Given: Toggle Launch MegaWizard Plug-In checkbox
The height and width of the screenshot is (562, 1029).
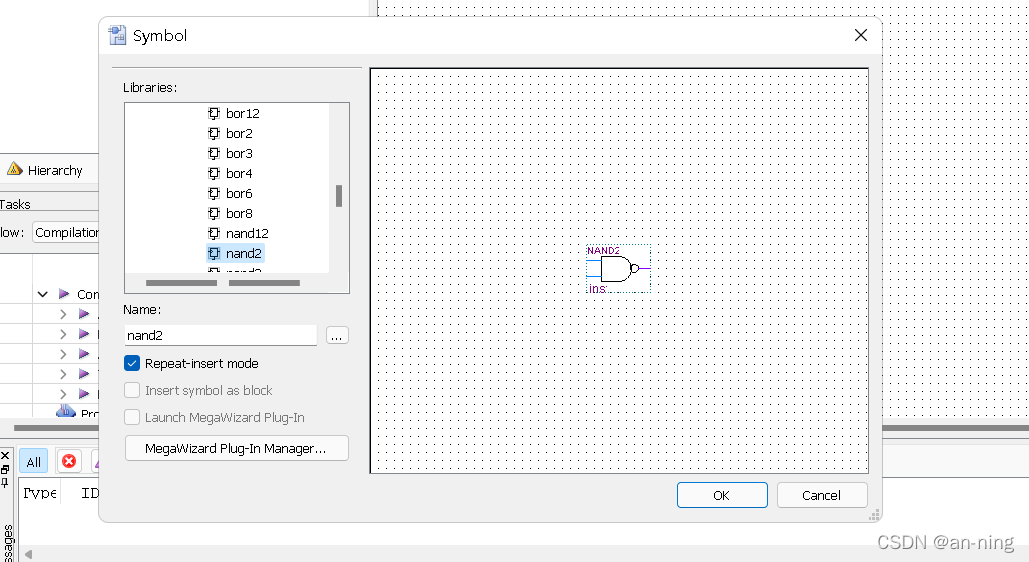Looking at the screenshot, I should 132,417.
